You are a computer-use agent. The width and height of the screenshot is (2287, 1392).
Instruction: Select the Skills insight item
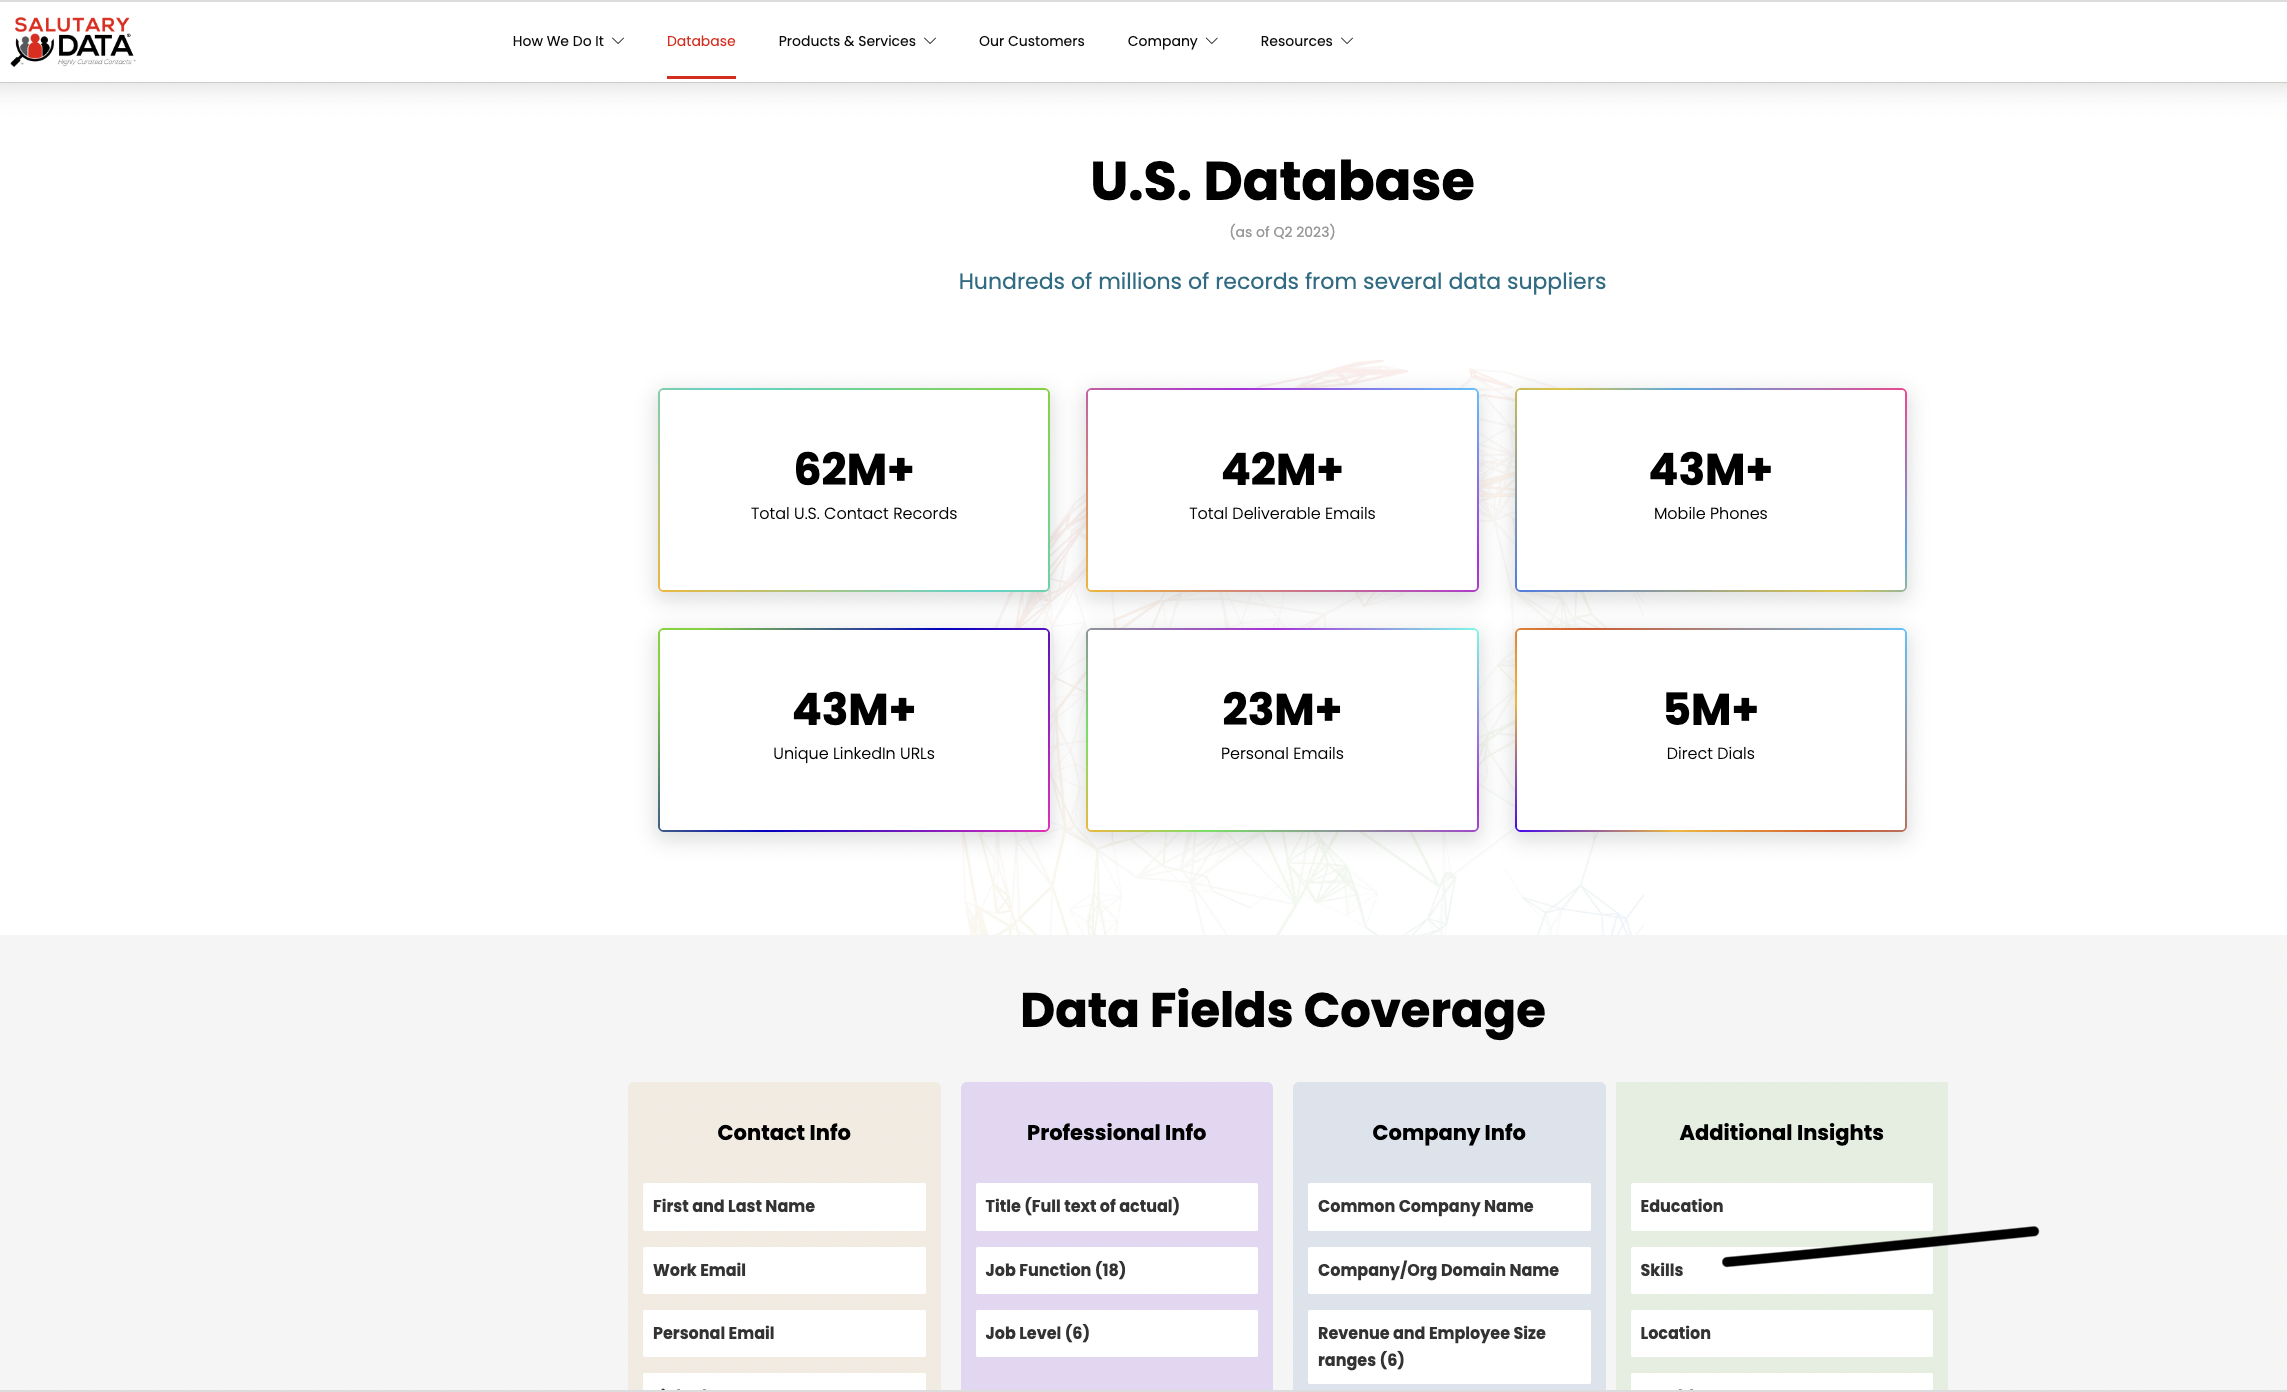pyautogui.click(x=1662, y=1271)
